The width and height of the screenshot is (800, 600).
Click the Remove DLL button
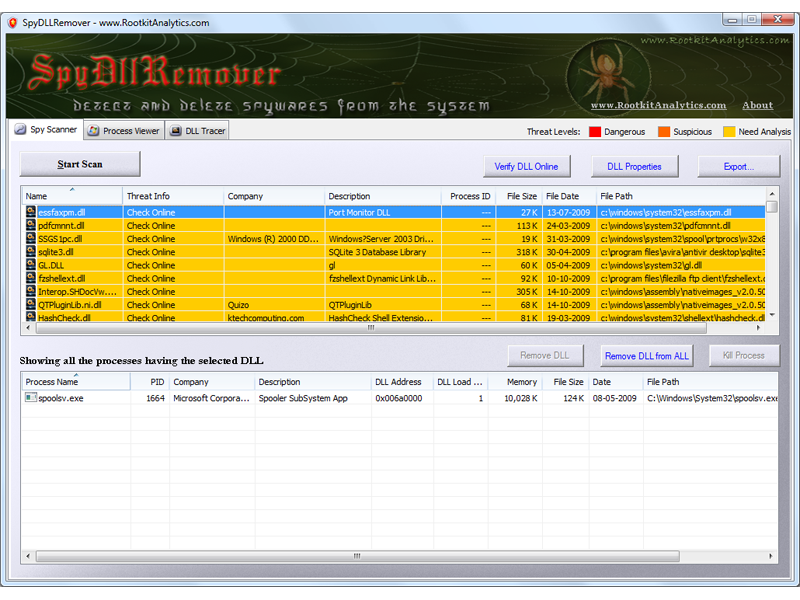[x=545, y=356]
